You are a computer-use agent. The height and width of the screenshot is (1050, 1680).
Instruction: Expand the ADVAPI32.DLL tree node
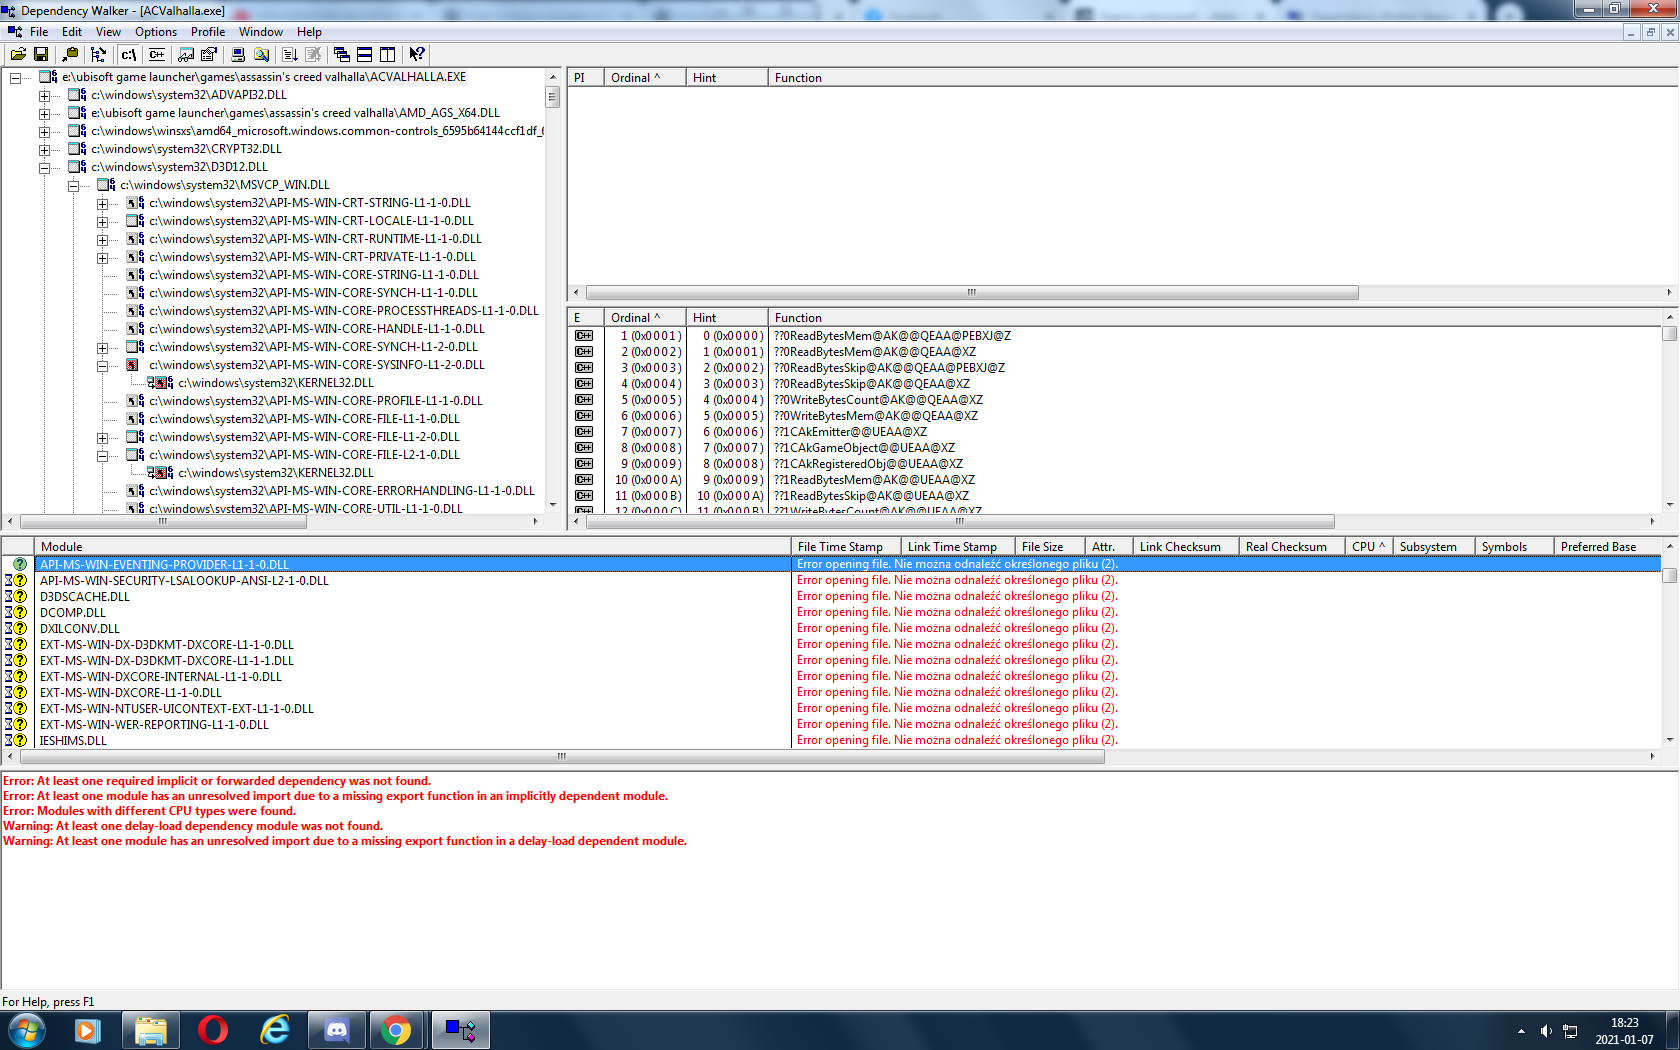click(x=44, y=96)
